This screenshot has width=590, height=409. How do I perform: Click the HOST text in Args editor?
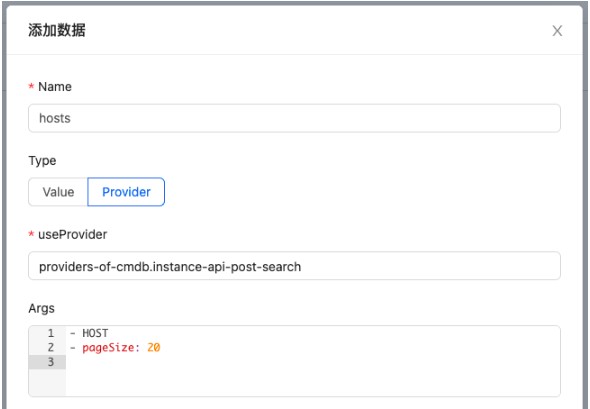click(95, 333)
